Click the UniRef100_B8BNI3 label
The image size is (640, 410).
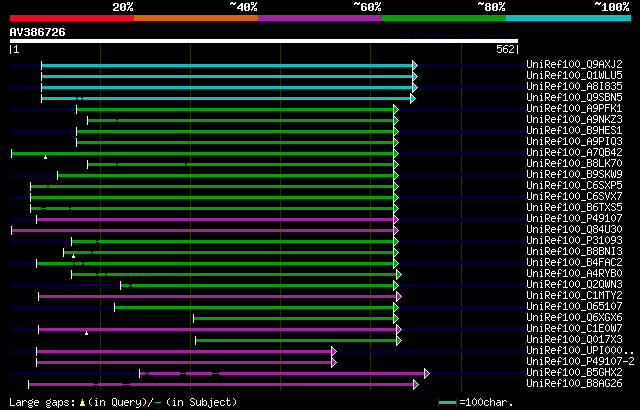click(x=574, y=252)
